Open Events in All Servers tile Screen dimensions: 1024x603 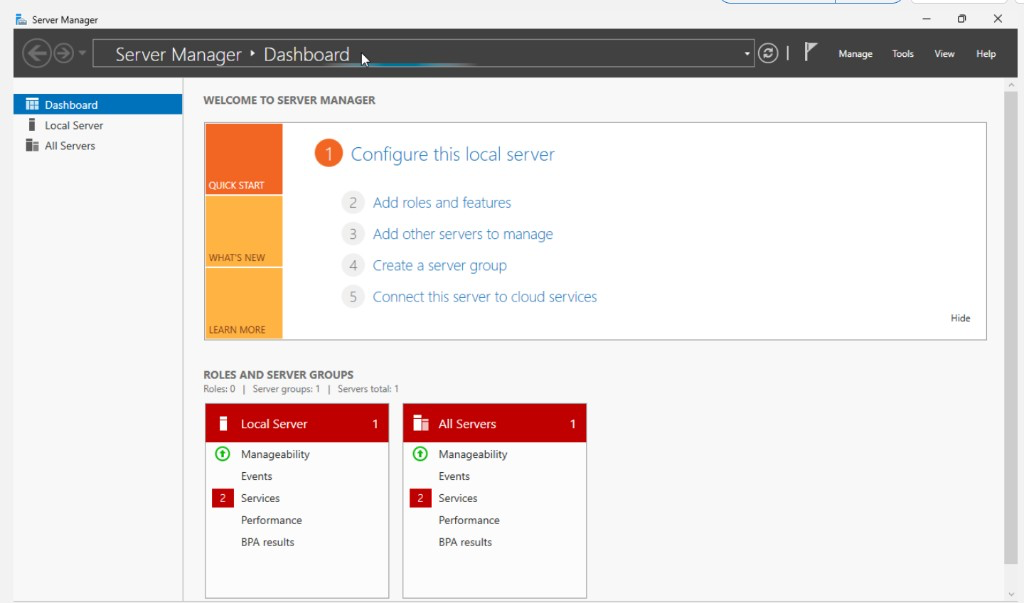tap(454, 476)
